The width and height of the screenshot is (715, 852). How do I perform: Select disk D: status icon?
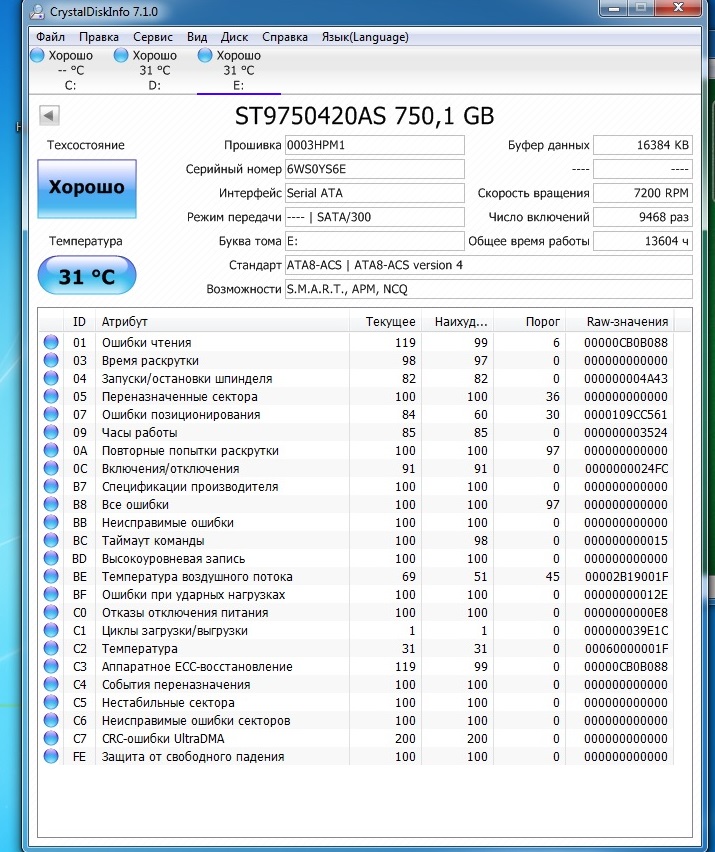tap(122, 56)
